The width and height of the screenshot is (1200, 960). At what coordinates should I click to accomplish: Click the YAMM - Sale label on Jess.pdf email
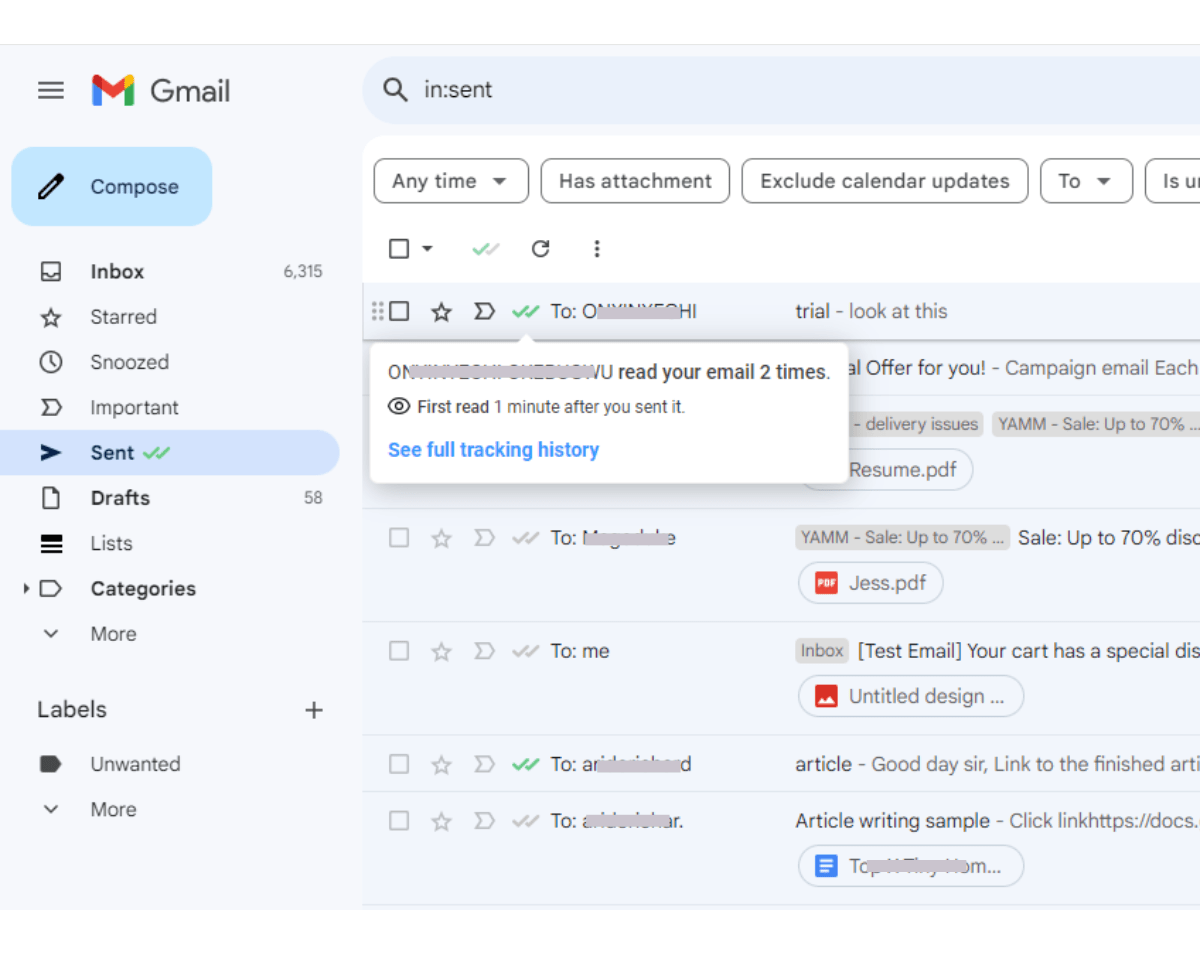902,538
